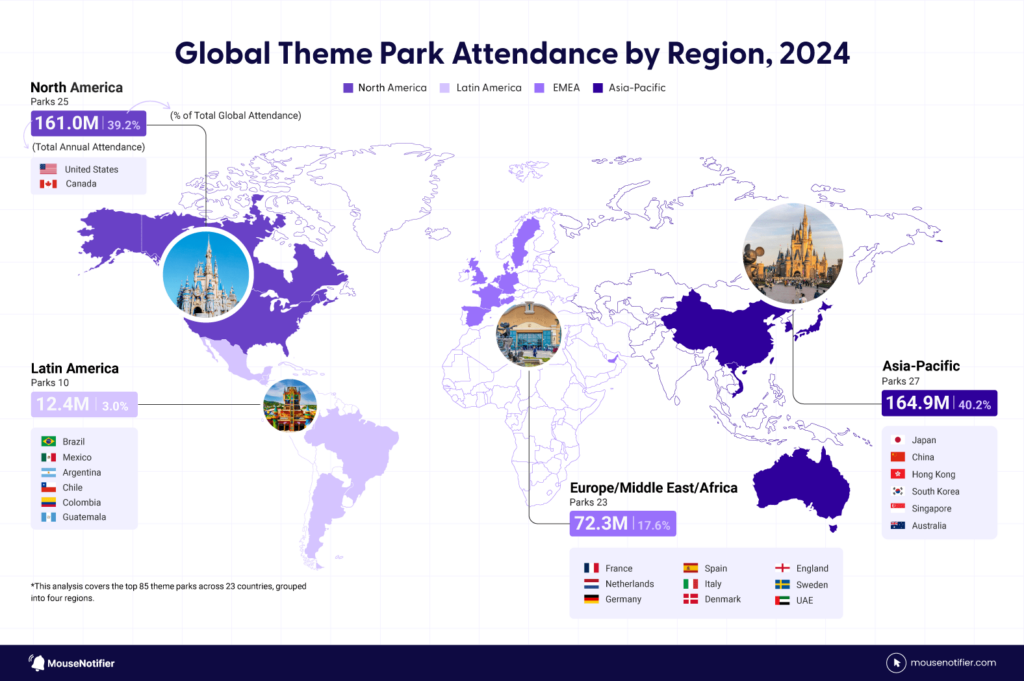The height and width of the screenshot is (681, 1024).
Task: Expand the Europe/Middle East/Africa Parks 23 section
Action: pyautogui.click(x=590, y=502)
